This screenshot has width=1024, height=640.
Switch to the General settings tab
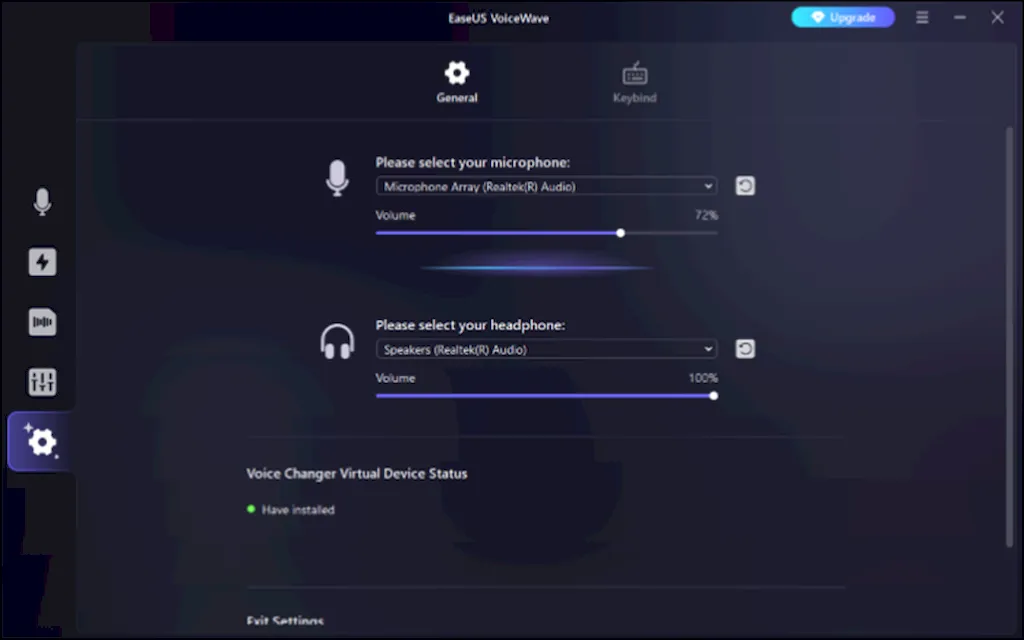(x=457, y=82)
